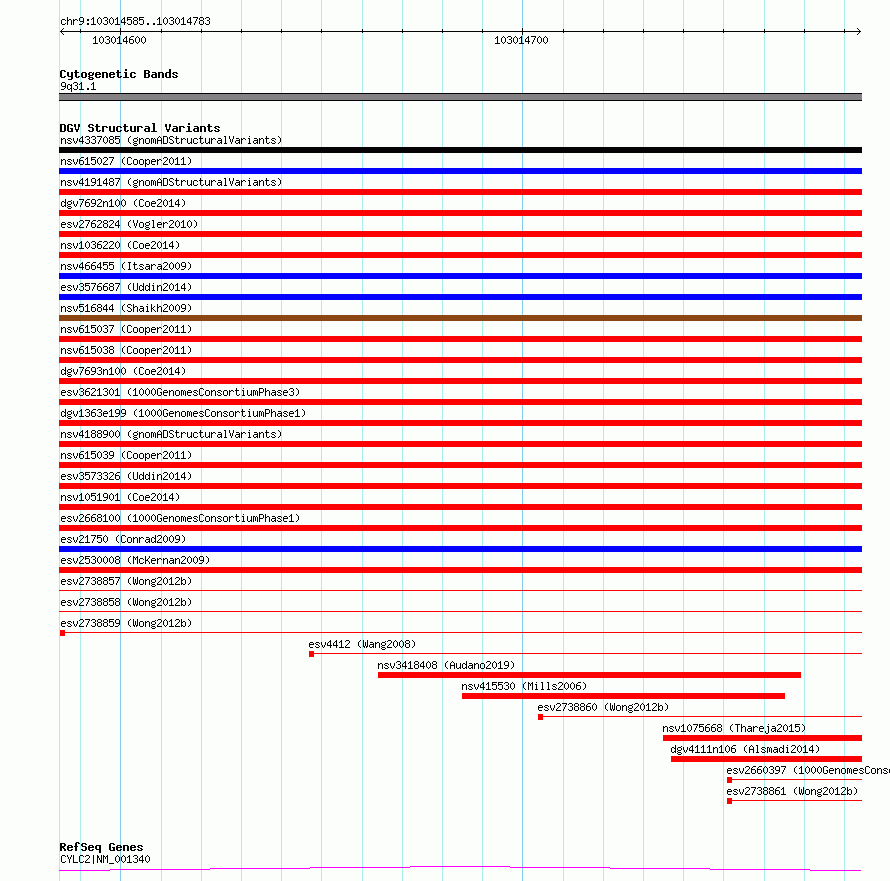Select nsv1075668 (Thareja2015) label
890x881 pixels.
point(734,728)
